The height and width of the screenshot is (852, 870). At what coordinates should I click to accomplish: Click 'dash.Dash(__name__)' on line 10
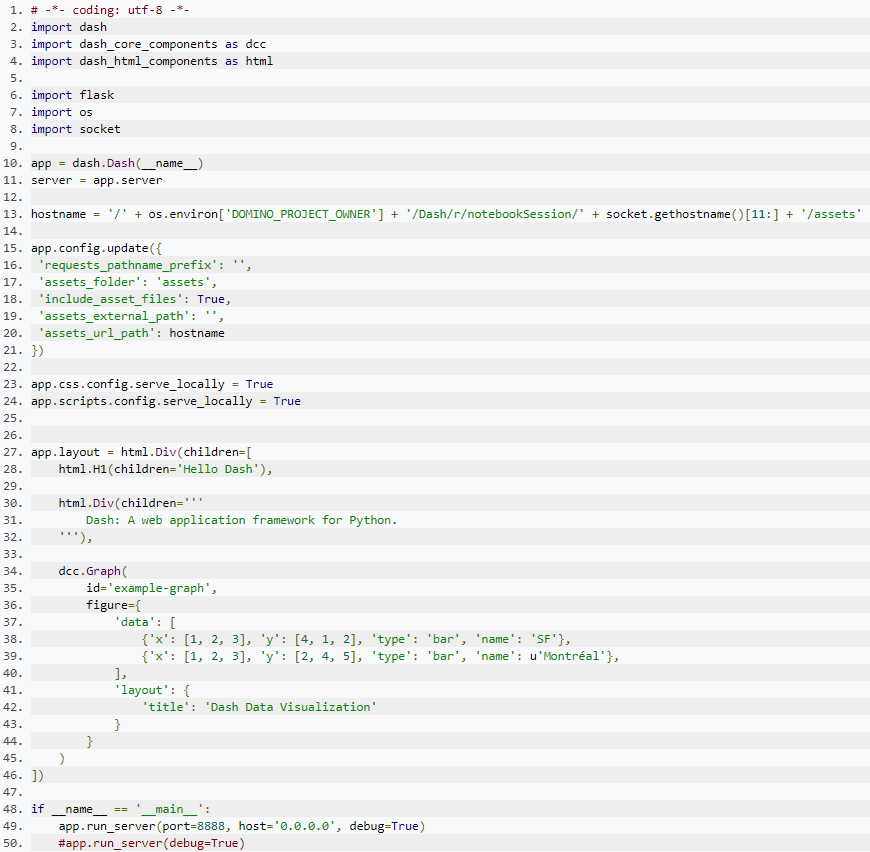click(138, 163)
